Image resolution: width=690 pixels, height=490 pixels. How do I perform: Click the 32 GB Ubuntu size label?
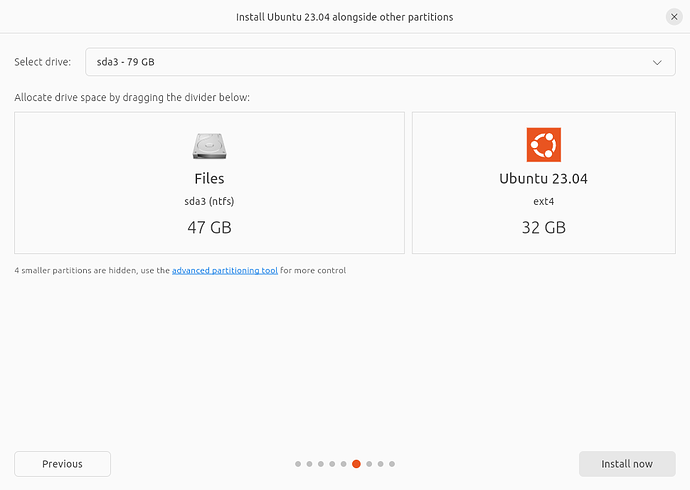click(x=543, y=227)
